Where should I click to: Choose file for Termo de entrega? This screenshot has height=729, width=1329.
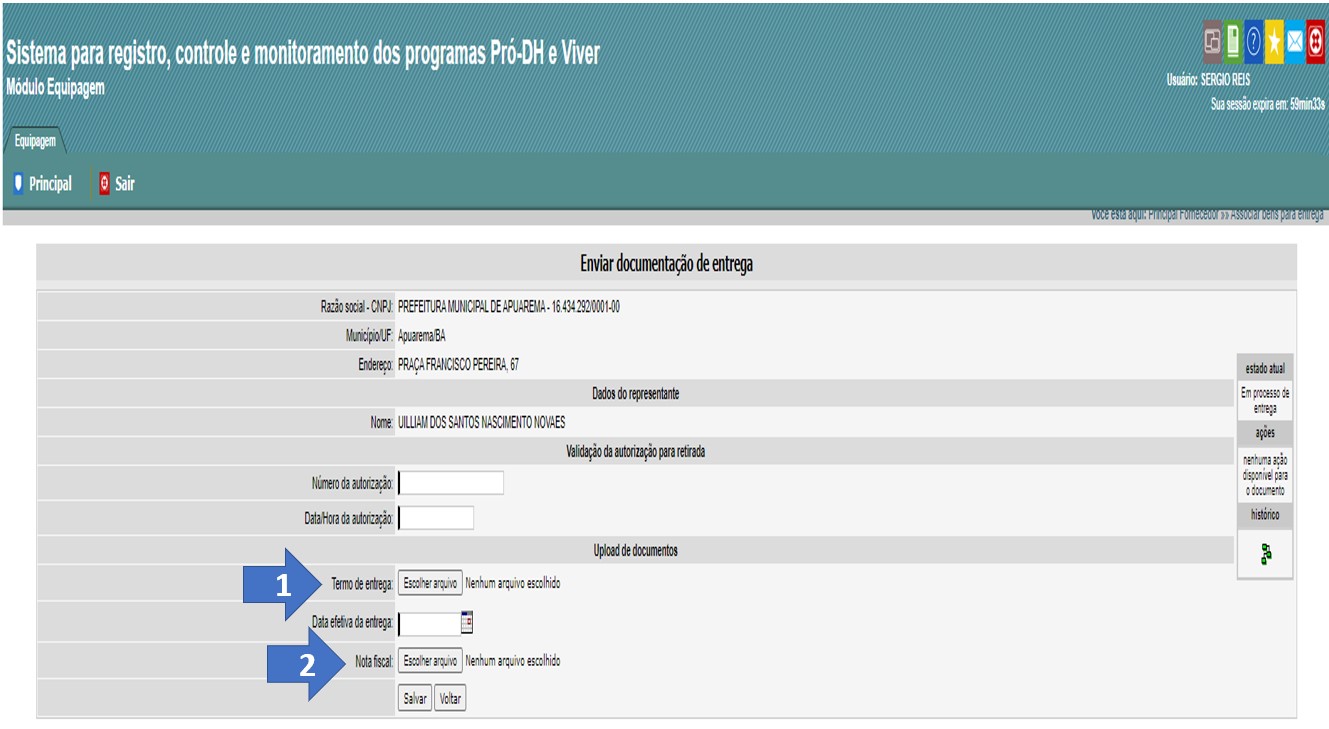[x=430, y=583]
